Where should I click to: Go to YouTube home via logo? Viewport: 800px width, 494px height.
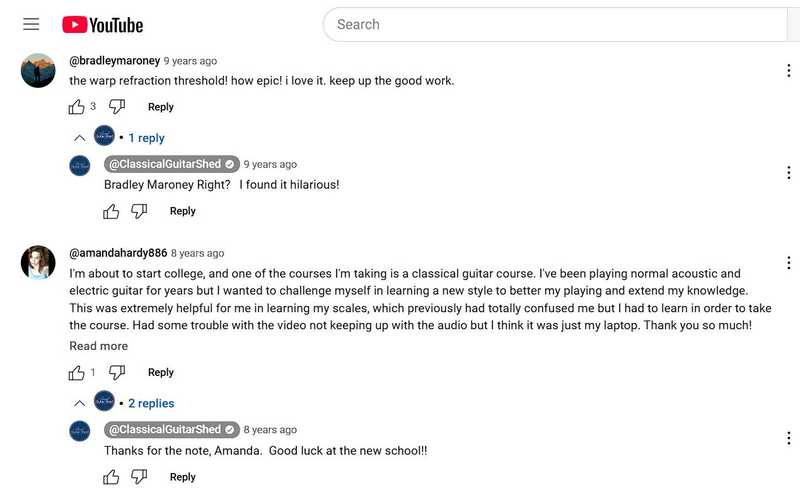click(x=103, y=24)
